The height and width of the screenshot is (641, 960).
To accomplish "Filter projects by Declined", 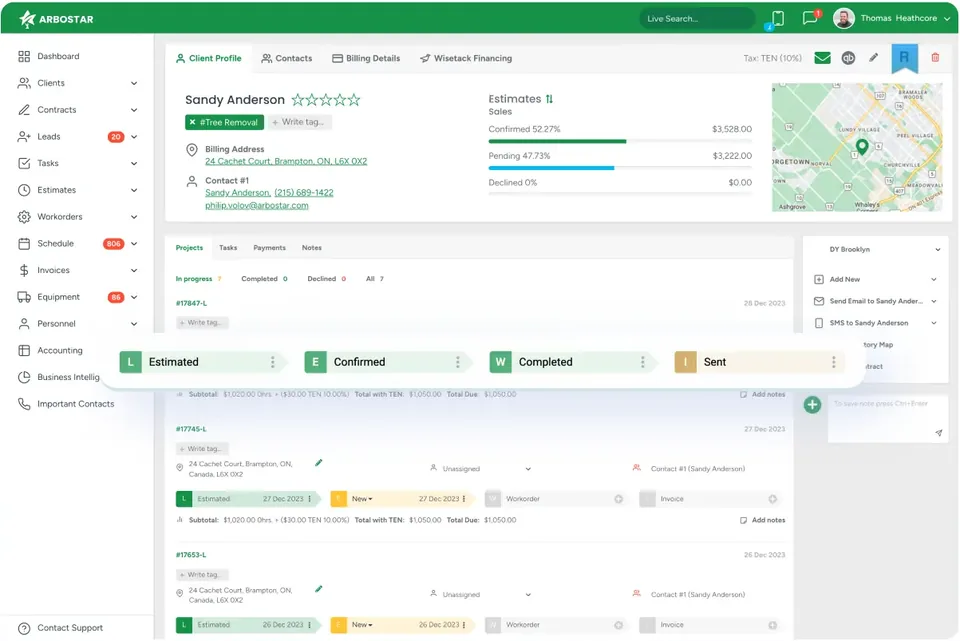I will pyautogui.click(x=326, y=279).
